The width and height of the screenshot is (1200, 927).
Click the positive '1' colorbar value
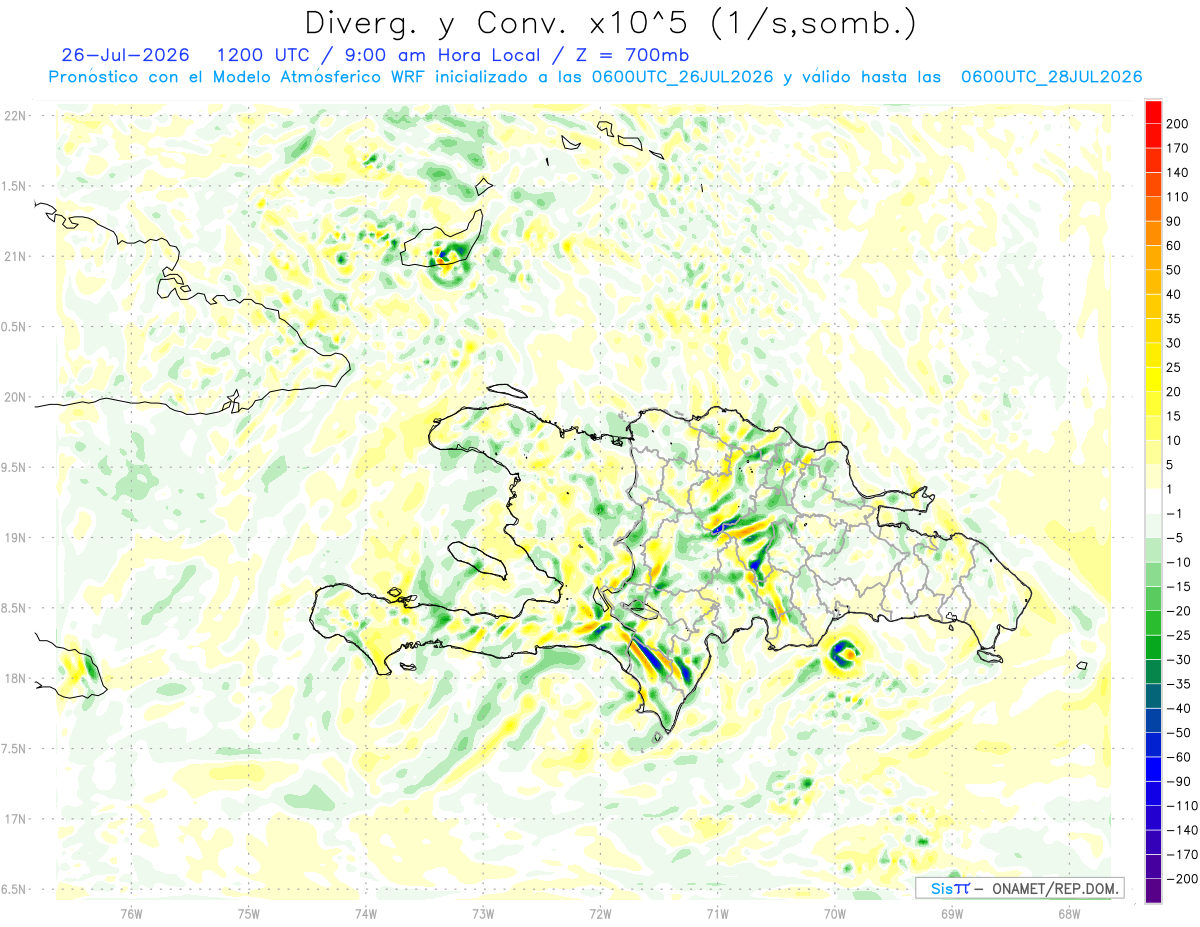click(1171, 489)
